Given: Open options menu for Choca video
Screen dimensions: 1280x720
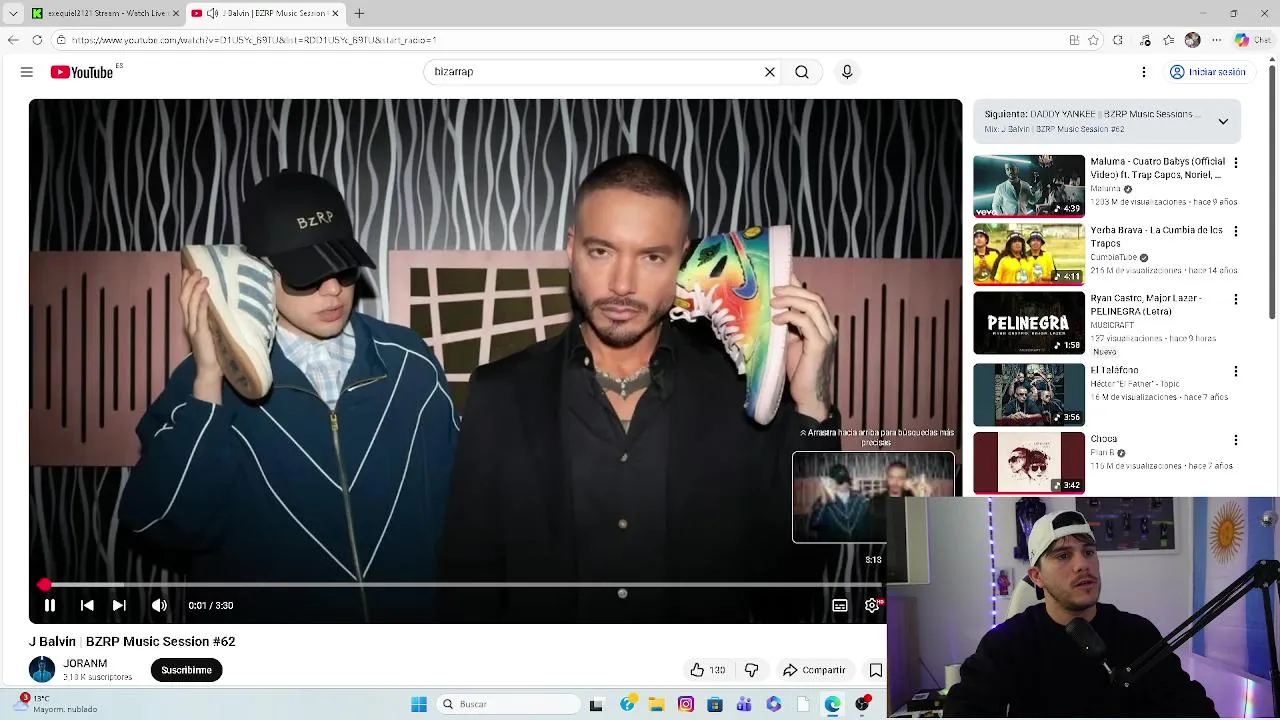Looking at the screenshot, I should pos(1236,440).
